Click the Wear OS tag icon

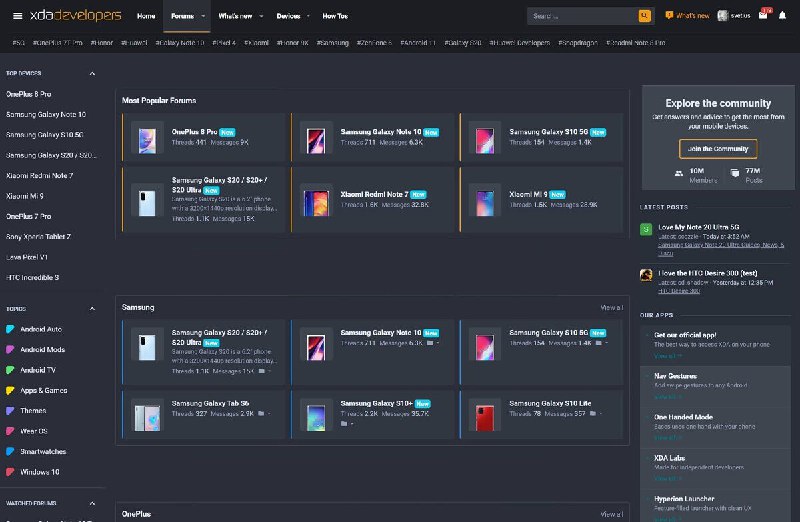[10, 431]
